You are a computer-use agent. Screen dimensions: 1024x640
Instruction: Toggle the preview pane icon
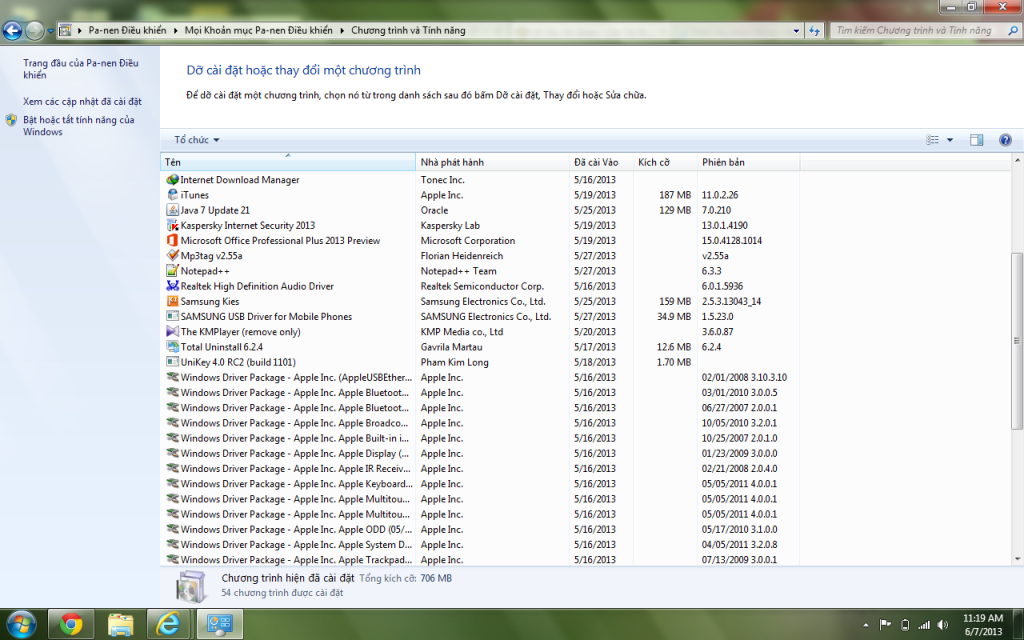pyautogui.click(x=976, y=140)
